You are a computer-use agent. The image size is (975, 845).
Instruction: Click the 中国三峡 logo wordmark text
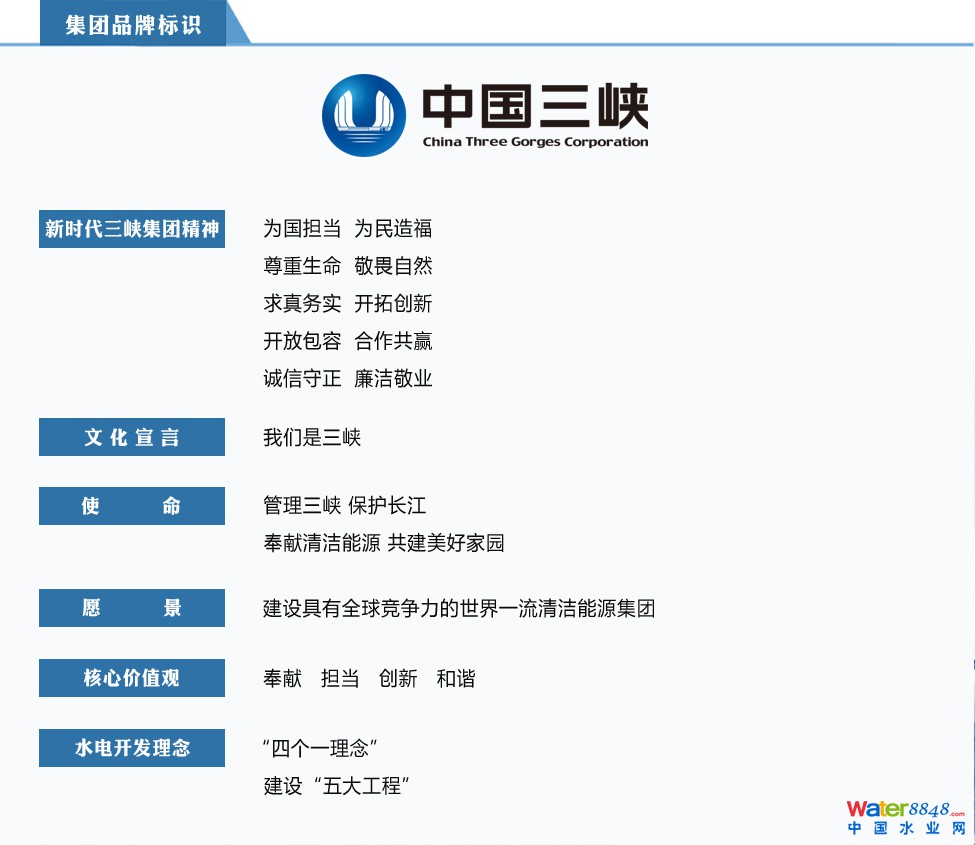coord(535,107)
